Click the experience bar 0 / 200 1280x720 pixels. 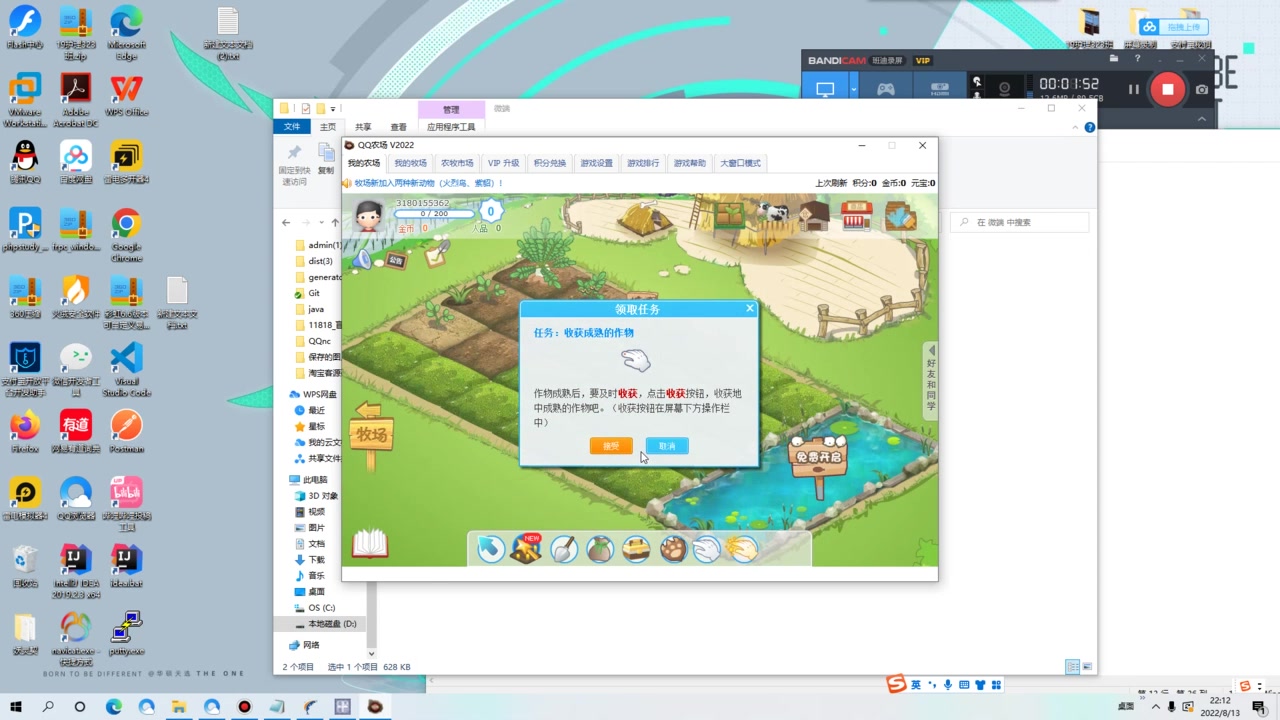(434, 213)
